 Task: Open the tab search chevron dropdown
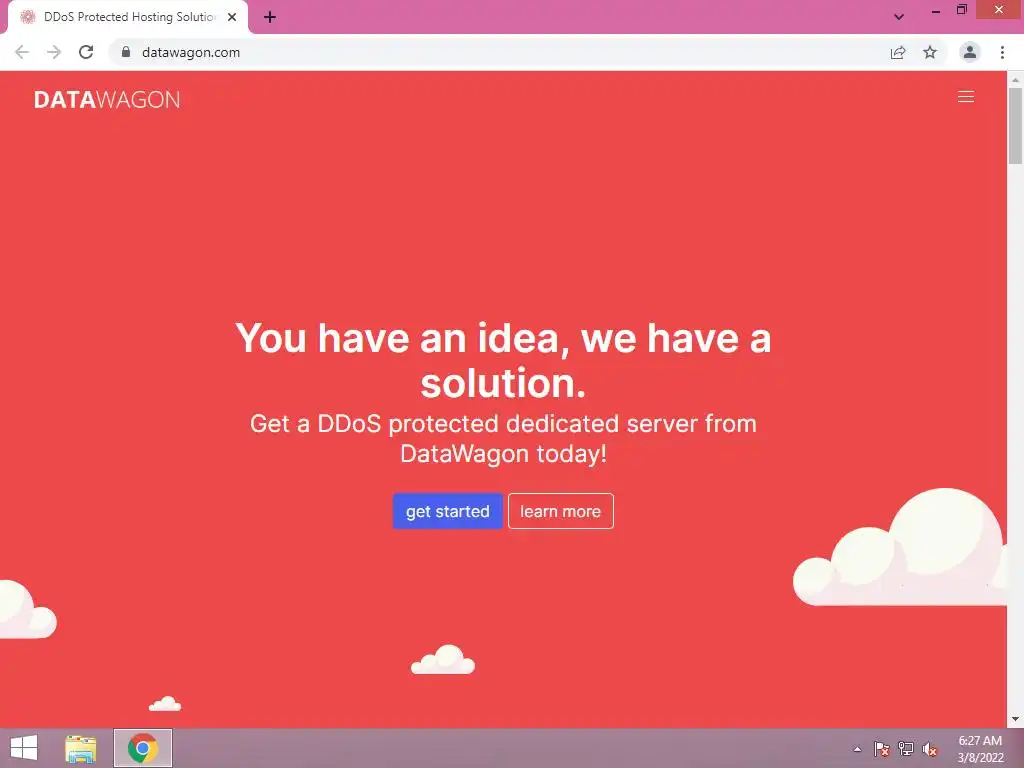899,17
